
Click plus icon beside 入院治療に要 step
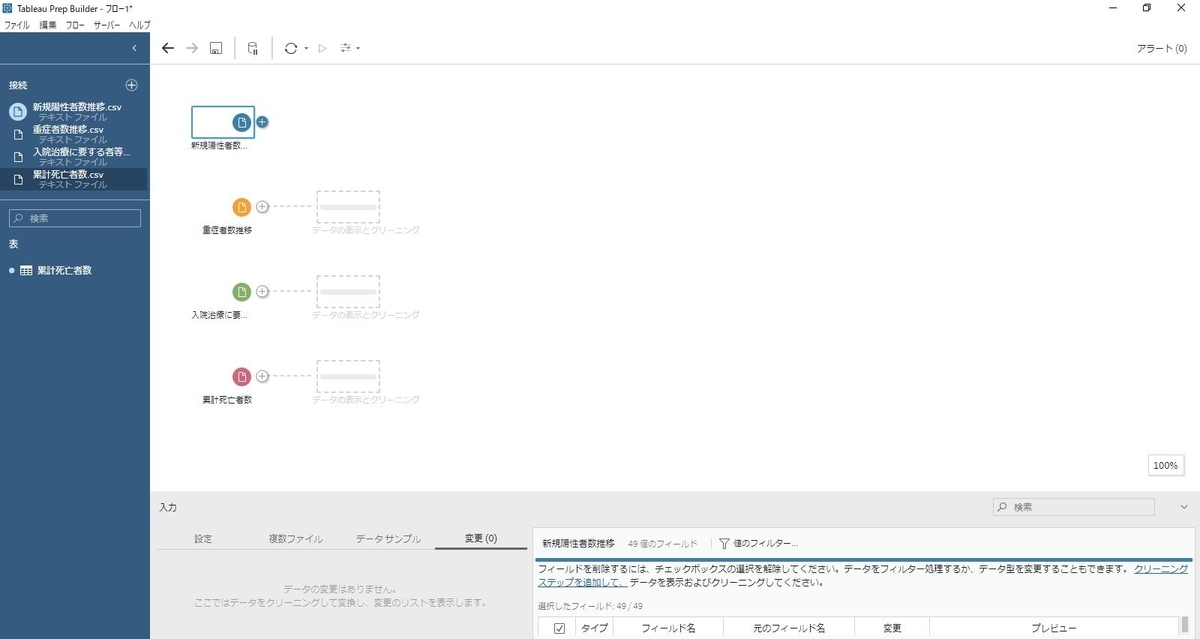[262, 292]
